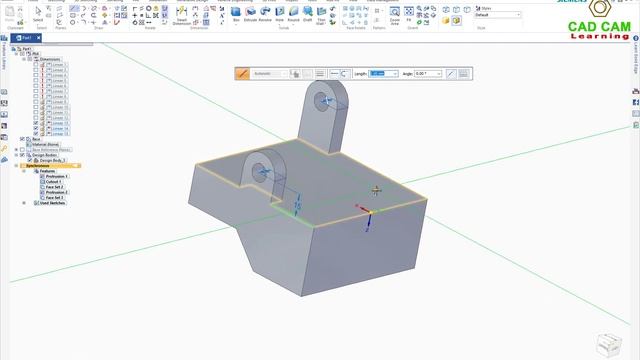
Task: Expand the Used Sketches node
Action: [24, 203]
